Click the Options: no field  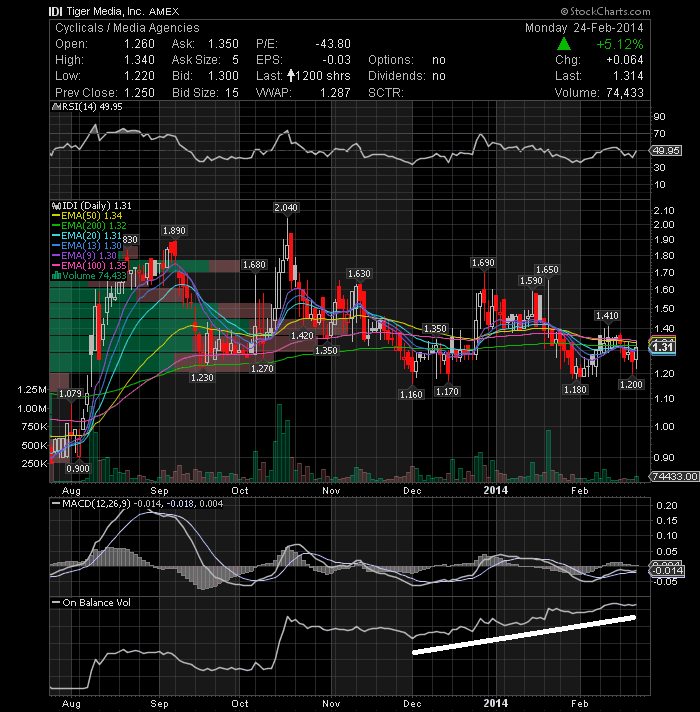tap(407, 60)
